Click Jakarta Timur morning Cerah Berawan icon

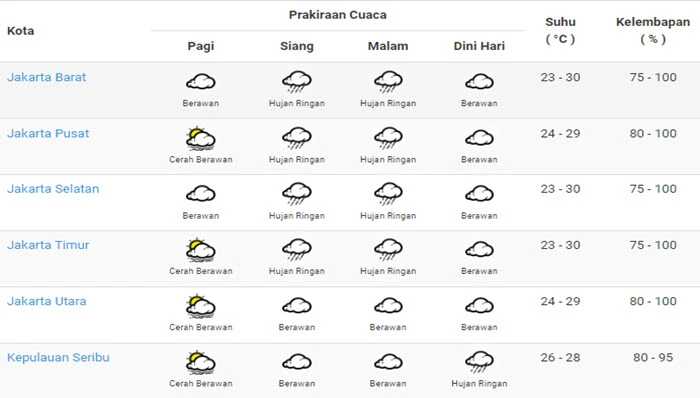click(x=201, y=250)
